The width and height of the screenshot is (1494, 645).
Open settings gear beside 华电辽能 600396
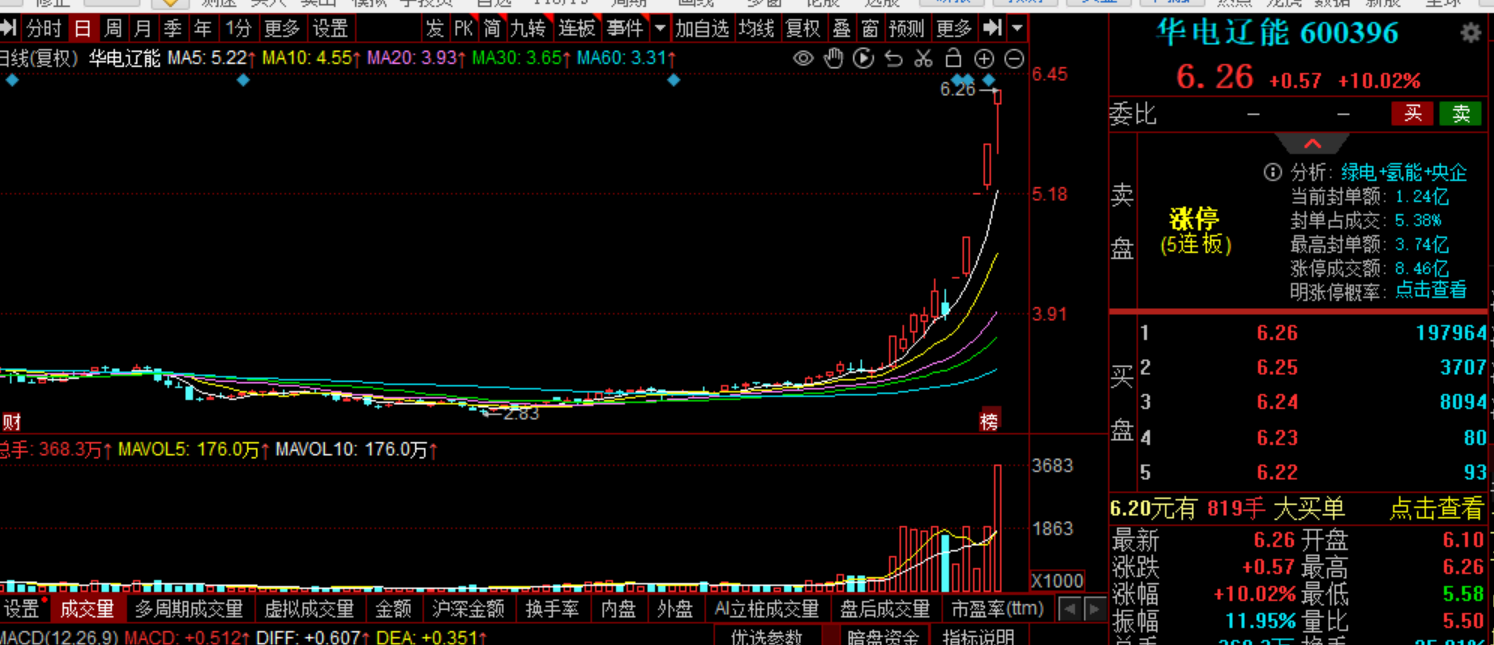click(x=1470, y=33)
